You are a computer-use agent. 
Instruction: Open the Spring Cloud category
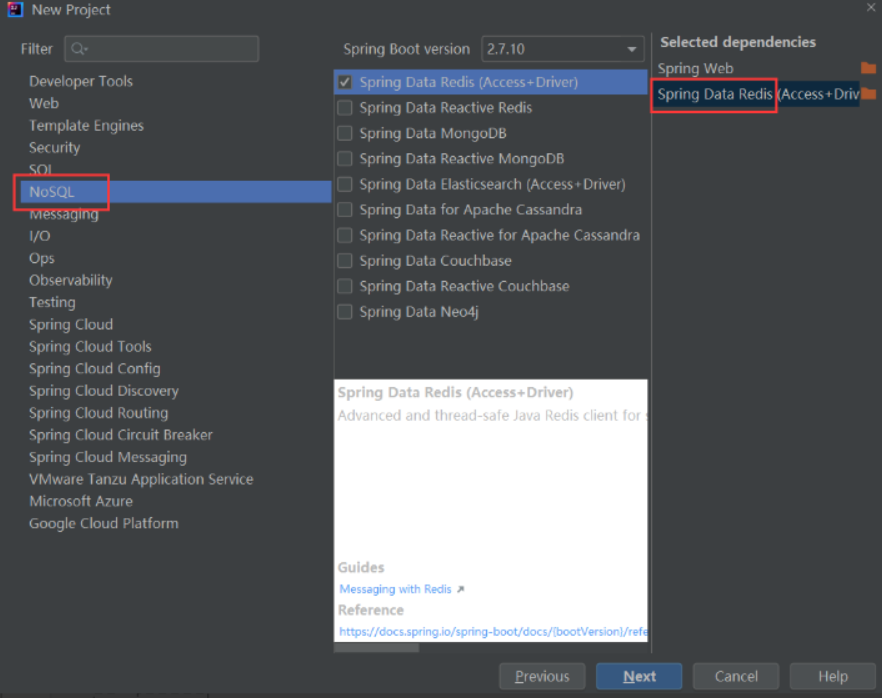tap(71, 325)
